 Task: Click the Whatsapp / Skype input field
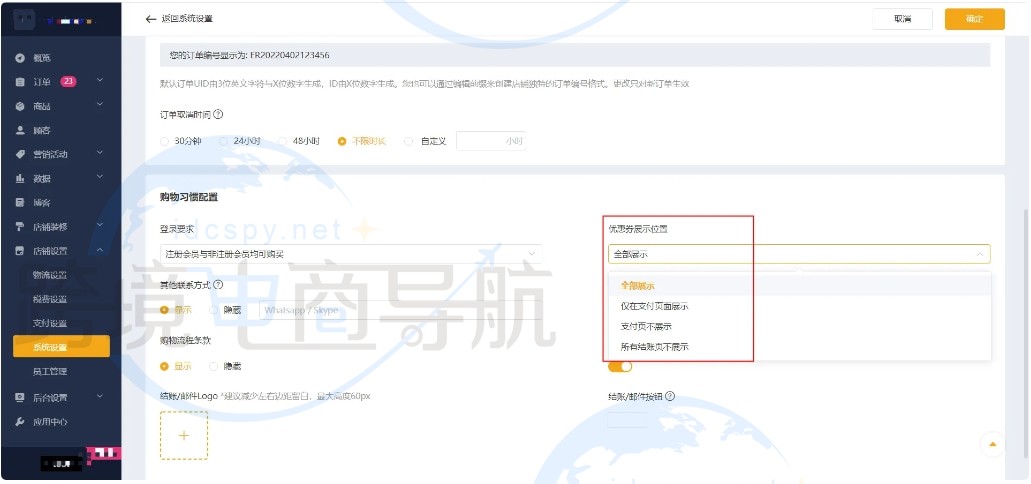point(400,310)
